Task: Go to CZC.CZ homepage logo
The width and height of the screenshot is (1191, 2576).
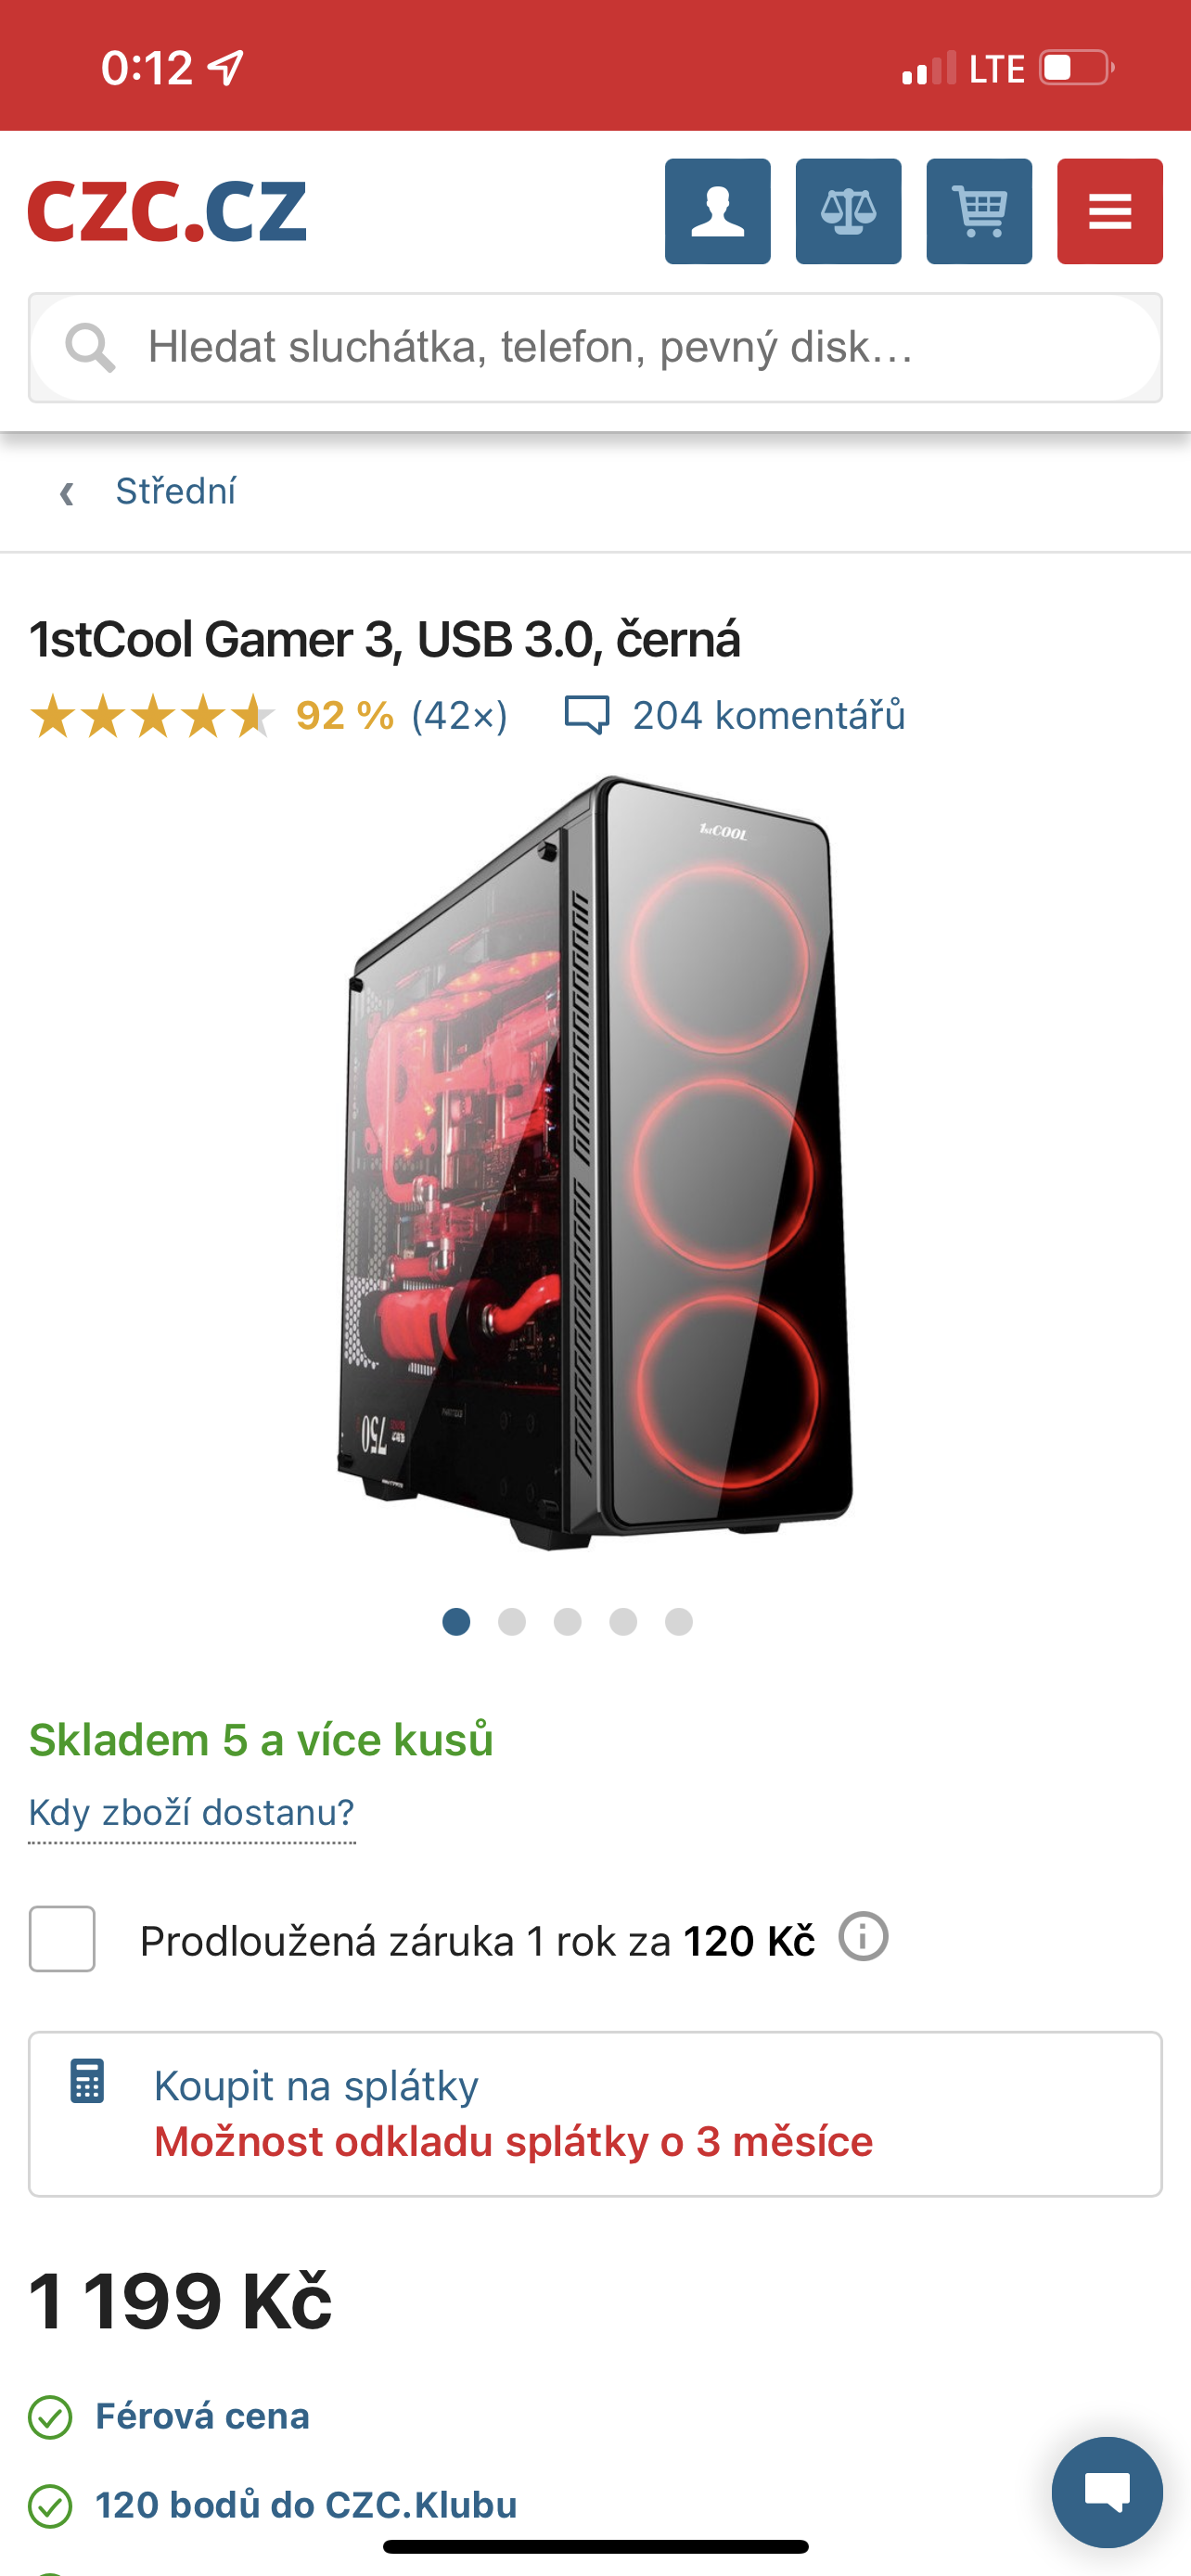Action: click(167, 211)
